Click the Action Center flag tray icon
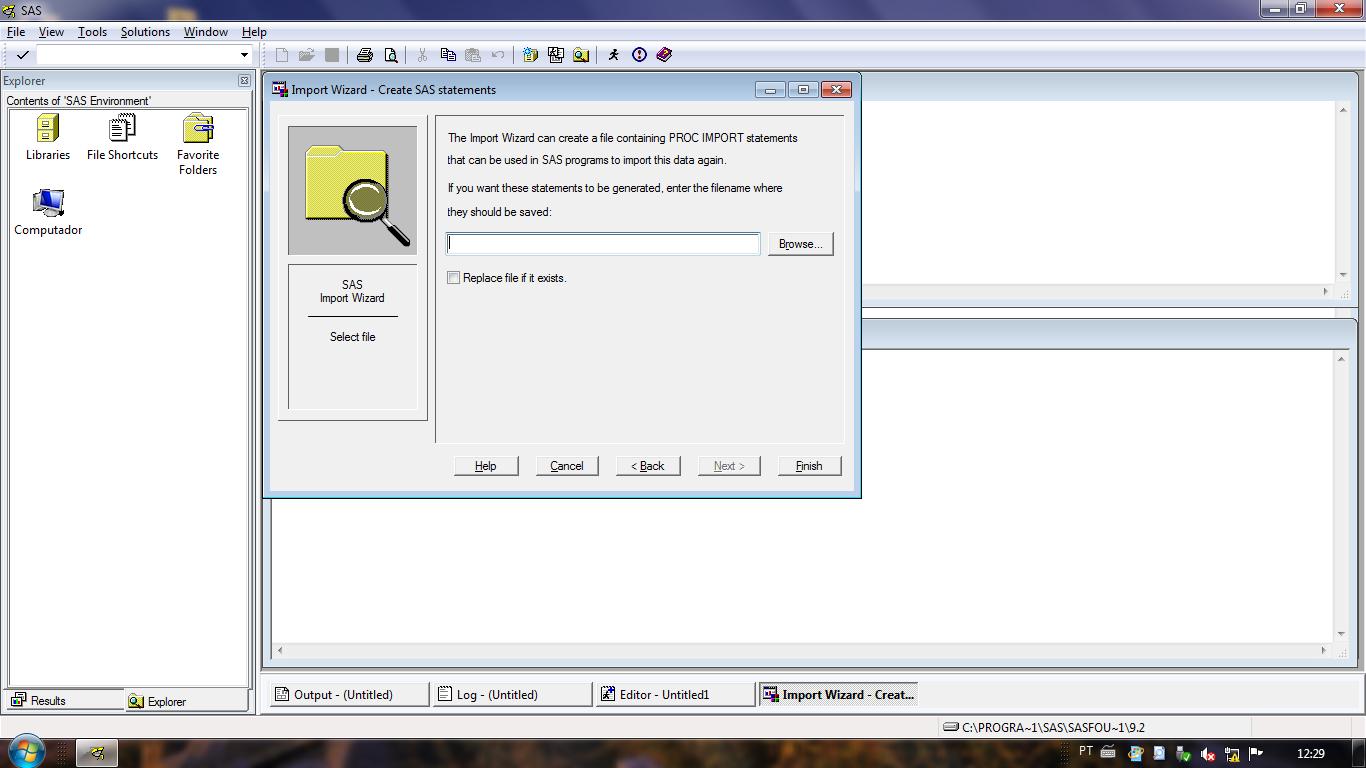1366x768 pixels. pyautogui.click(x=1256, y=753)
